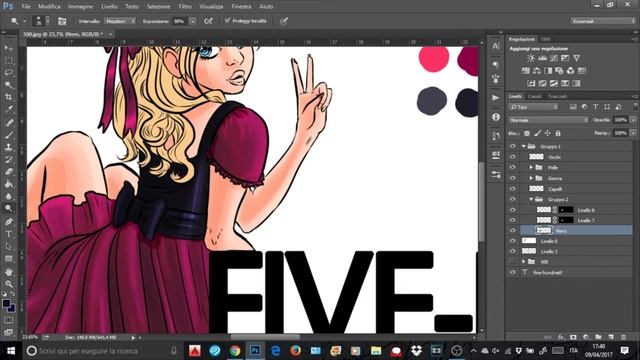The image size is (640, 360).
Task: Toggle the airbrush icon in options bar
Action: [208, 21]
